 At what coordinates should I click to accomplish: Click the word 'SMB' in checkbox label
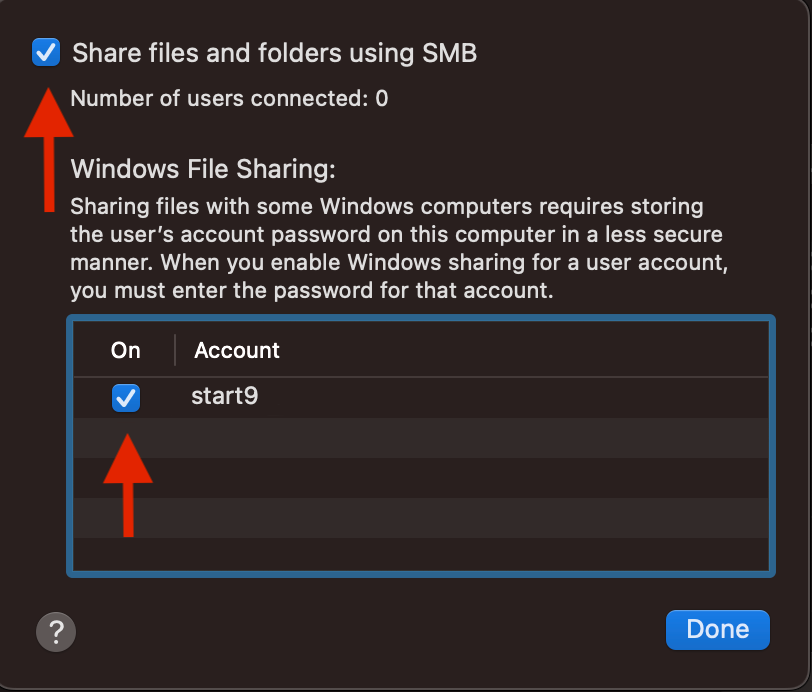[x=449, y=53]
